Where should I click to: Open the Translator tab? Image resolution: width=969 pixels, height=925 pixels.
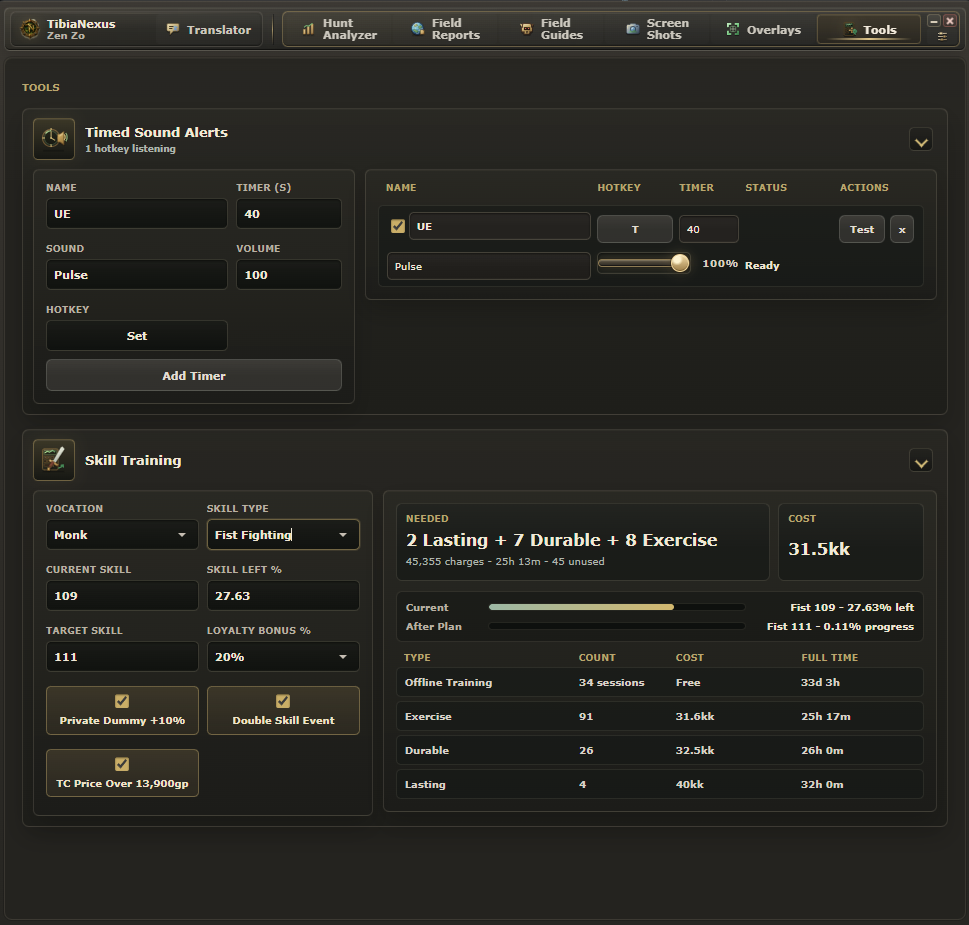pos(209,29)
